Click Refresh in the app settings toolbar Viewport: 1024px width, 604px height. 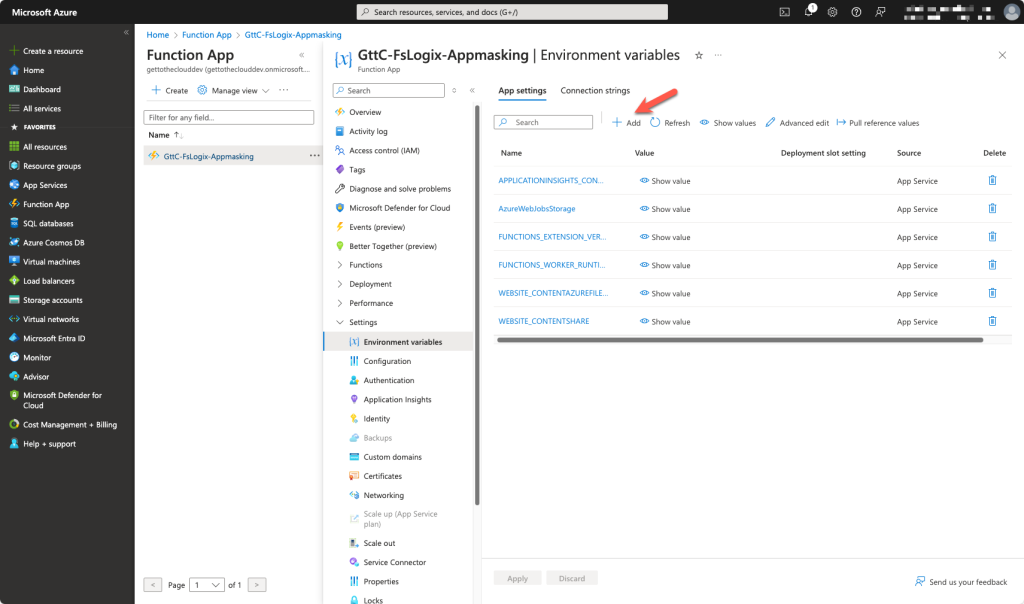click(x=670, y=123)
